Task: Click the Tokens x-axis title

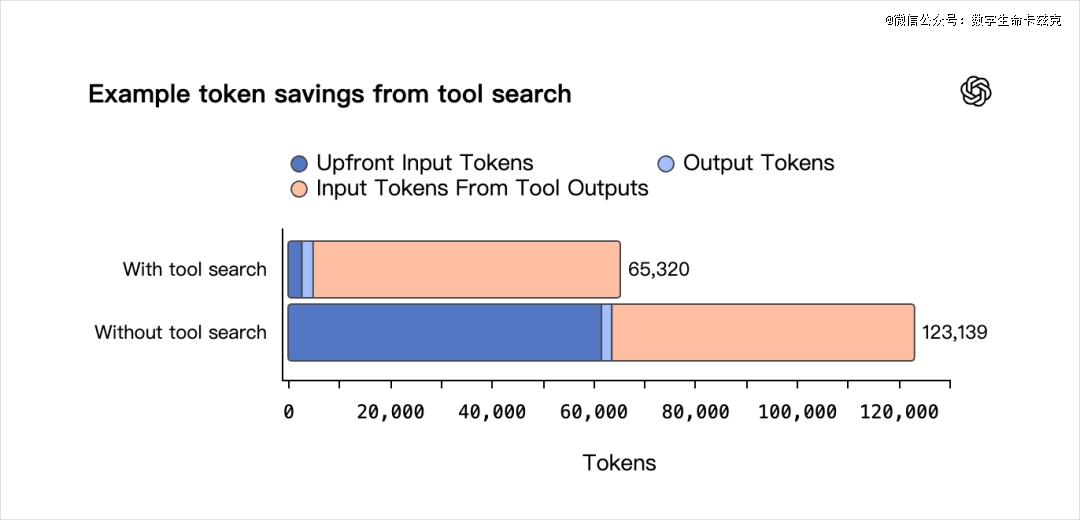Action: coord(619,462)
